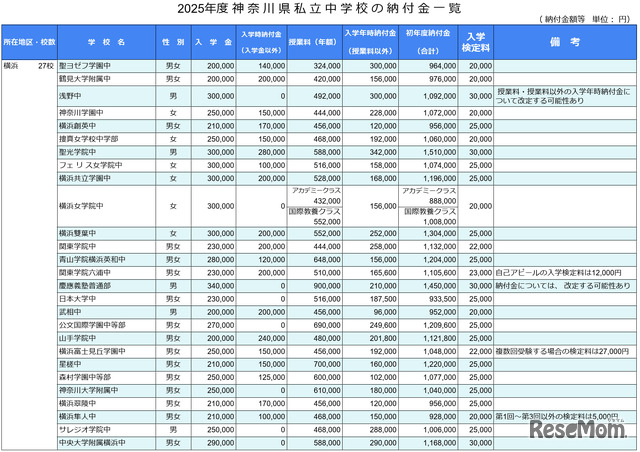
Task: Click the 入学年時納付金(授業料以外) column header
Action: point(370,42)
